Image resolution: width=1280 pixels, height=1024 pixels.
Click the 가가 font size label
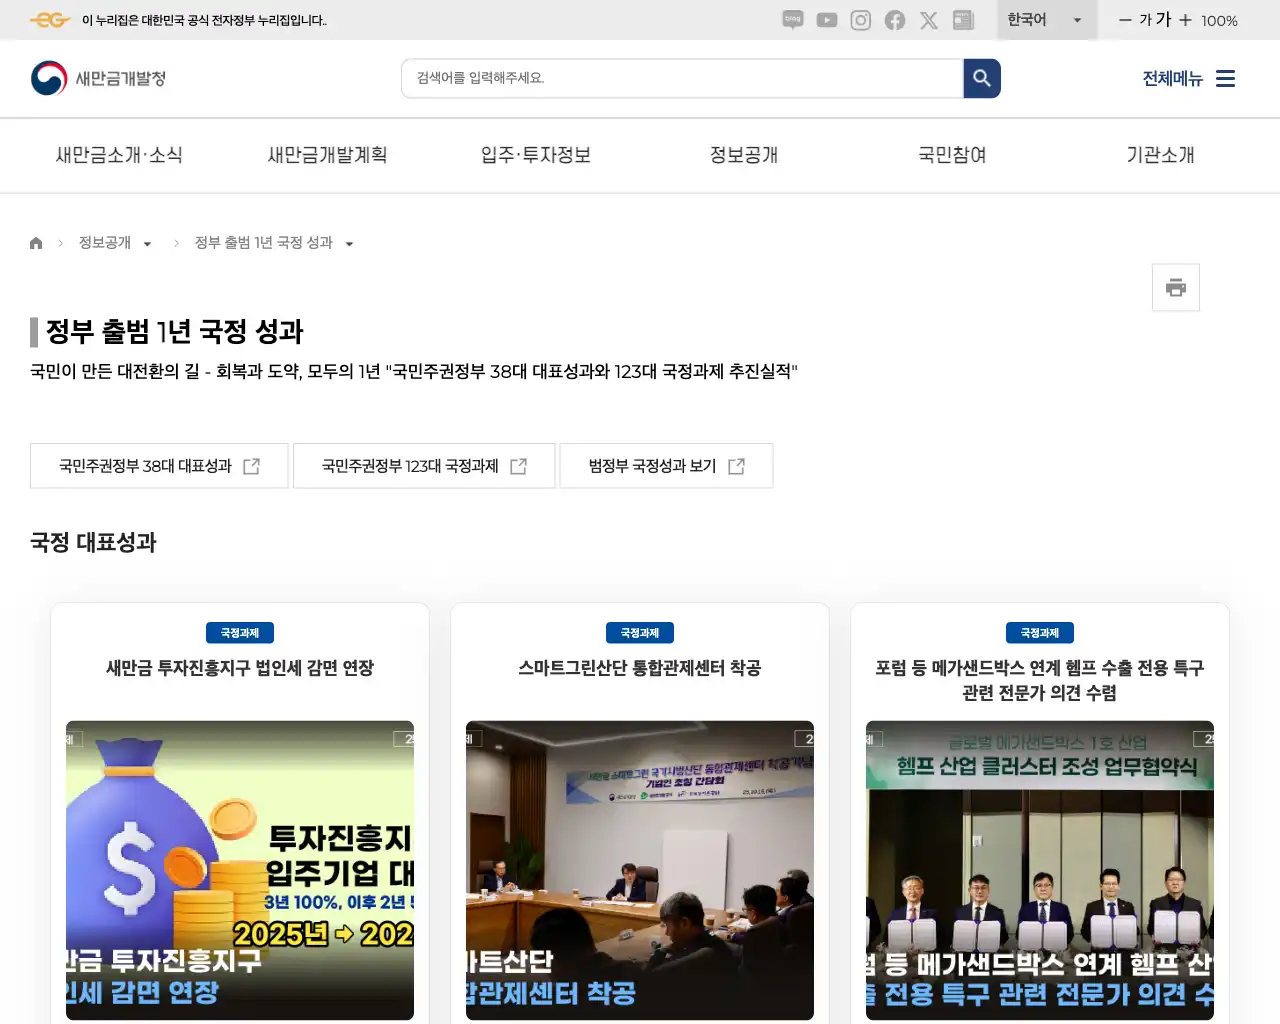[1155, 20]
